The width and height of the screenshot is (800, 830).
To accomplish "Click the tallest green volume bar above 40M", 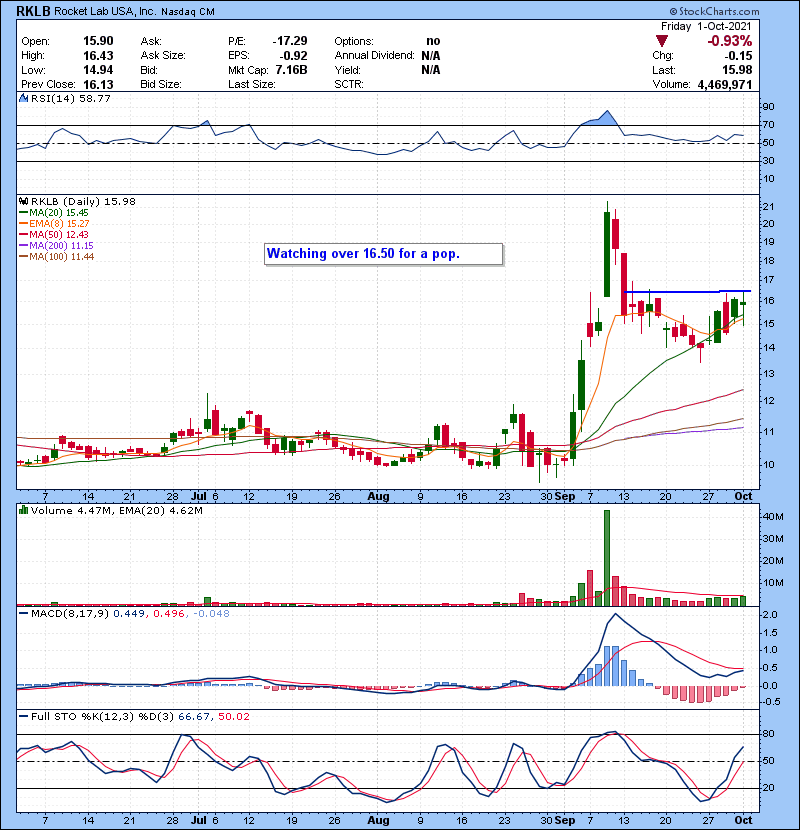I will 607,557.
